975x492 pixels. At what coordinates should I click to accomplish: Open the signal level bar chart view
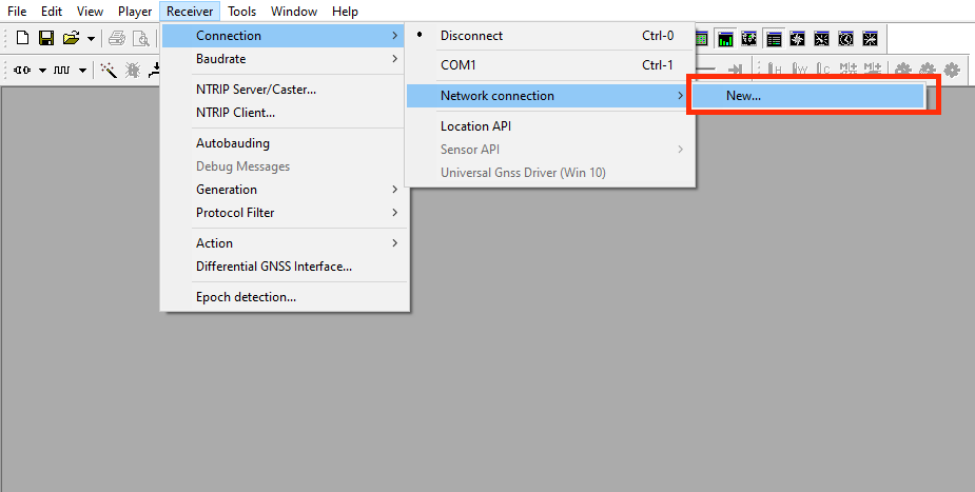pos(725,39)
